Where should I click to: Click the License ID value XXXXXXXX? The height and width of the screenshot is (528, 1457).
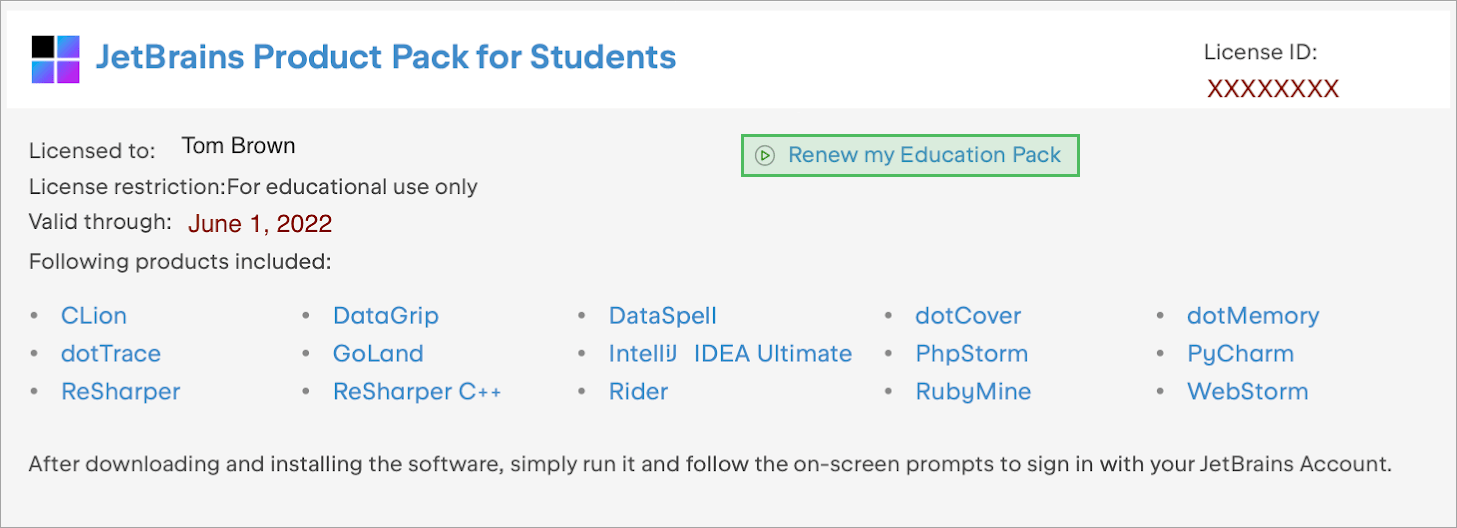click(1272, 89)
